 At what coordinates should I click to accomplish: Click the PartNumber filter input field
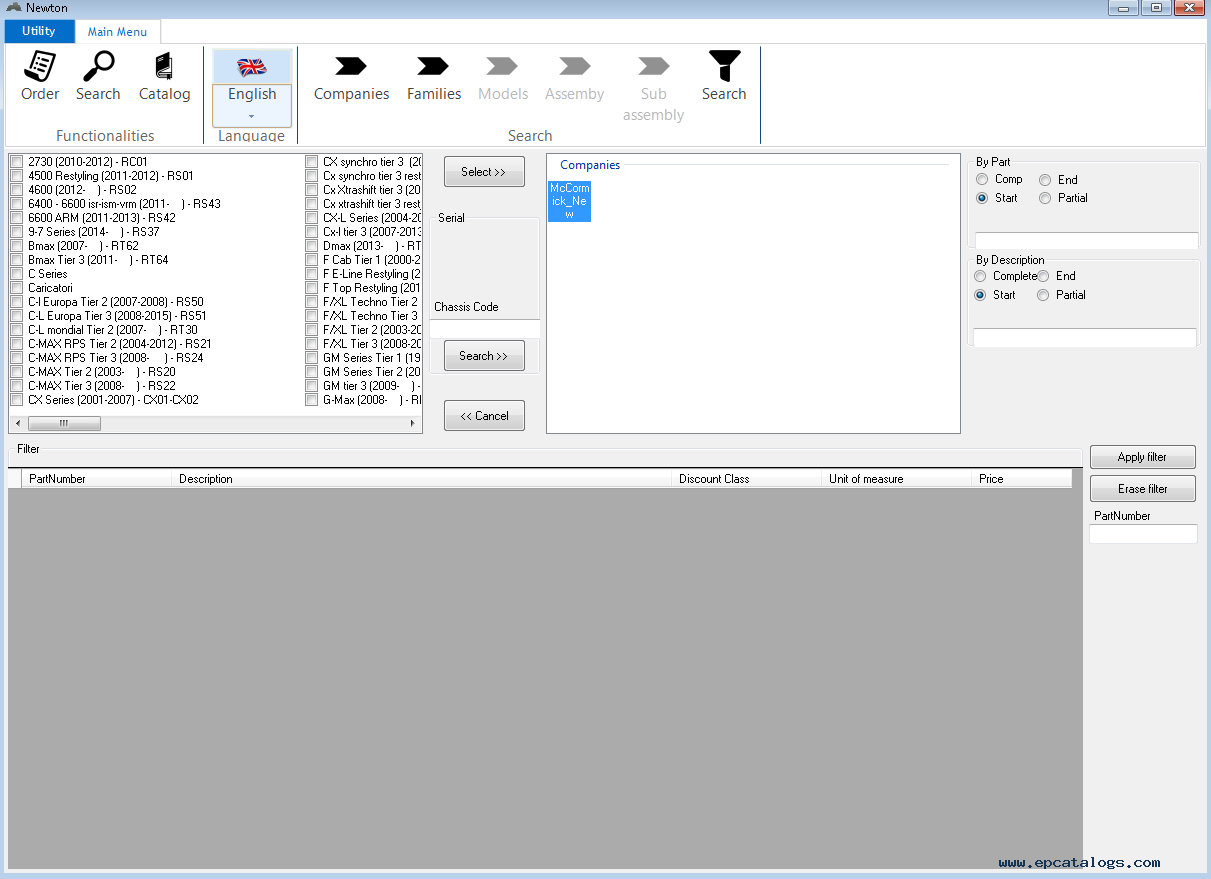pos(1142,535)
